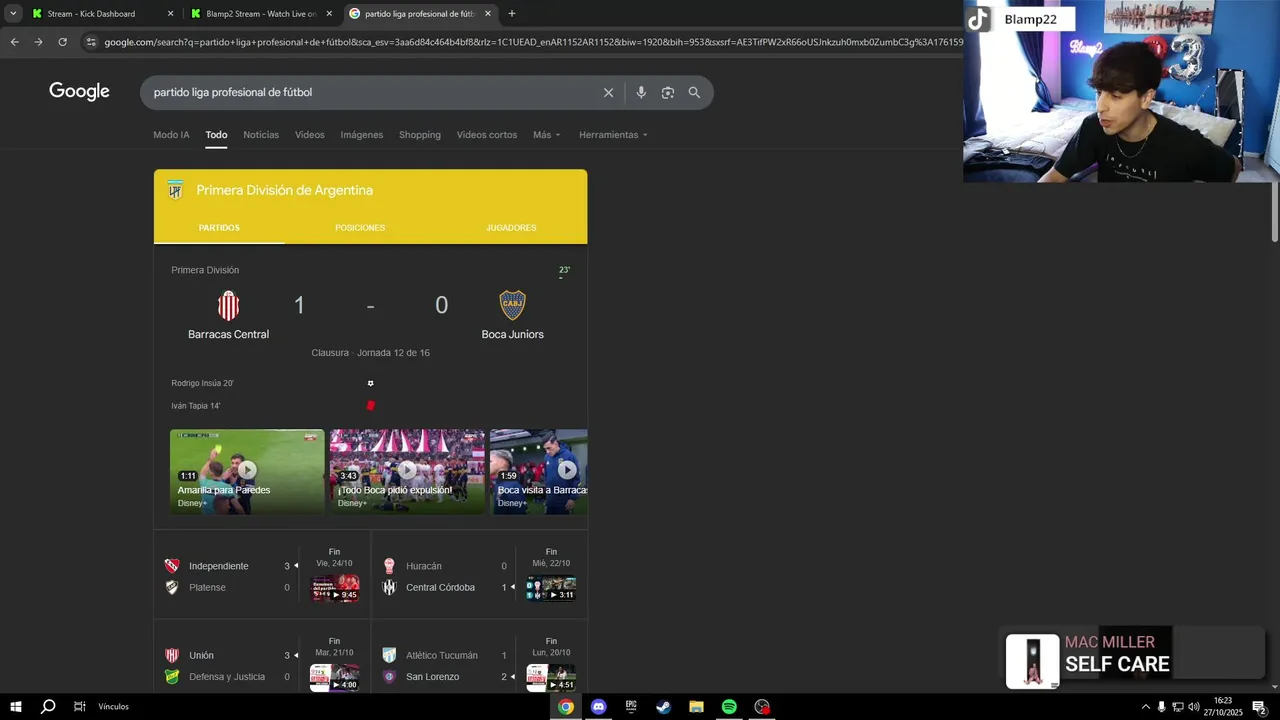Viewport: 1280px width, 720px height.
Task: Open the tab search dropdown arrow
Action: coord(13,14)
